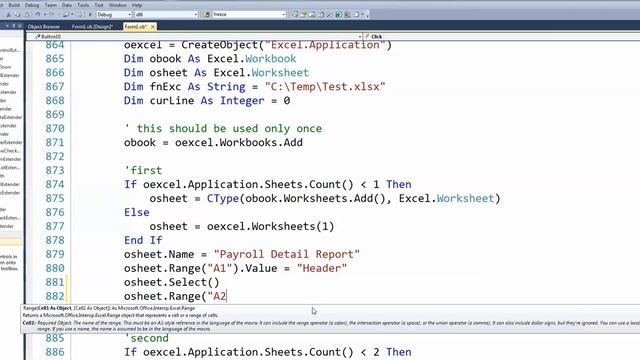
Task: Open the Data menu
Action: coord(67,5)
